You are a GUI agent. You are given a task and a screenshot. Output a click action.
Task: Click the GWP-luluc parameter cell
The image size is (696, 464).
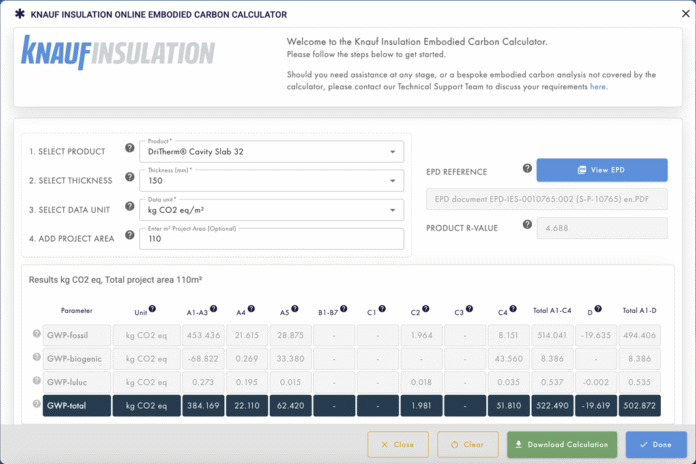(77, 382)
